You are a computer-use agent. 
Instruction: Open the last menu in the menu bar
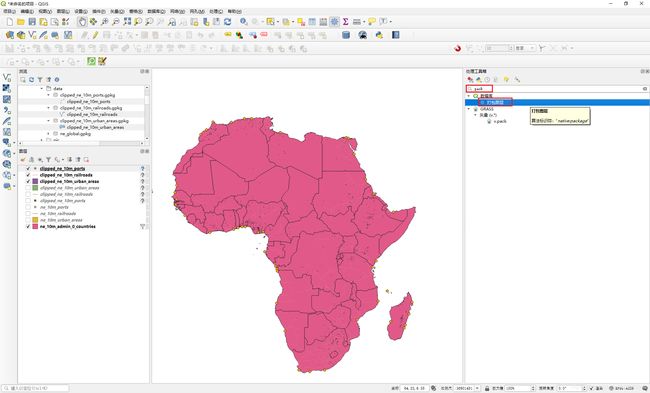point(235,11)
